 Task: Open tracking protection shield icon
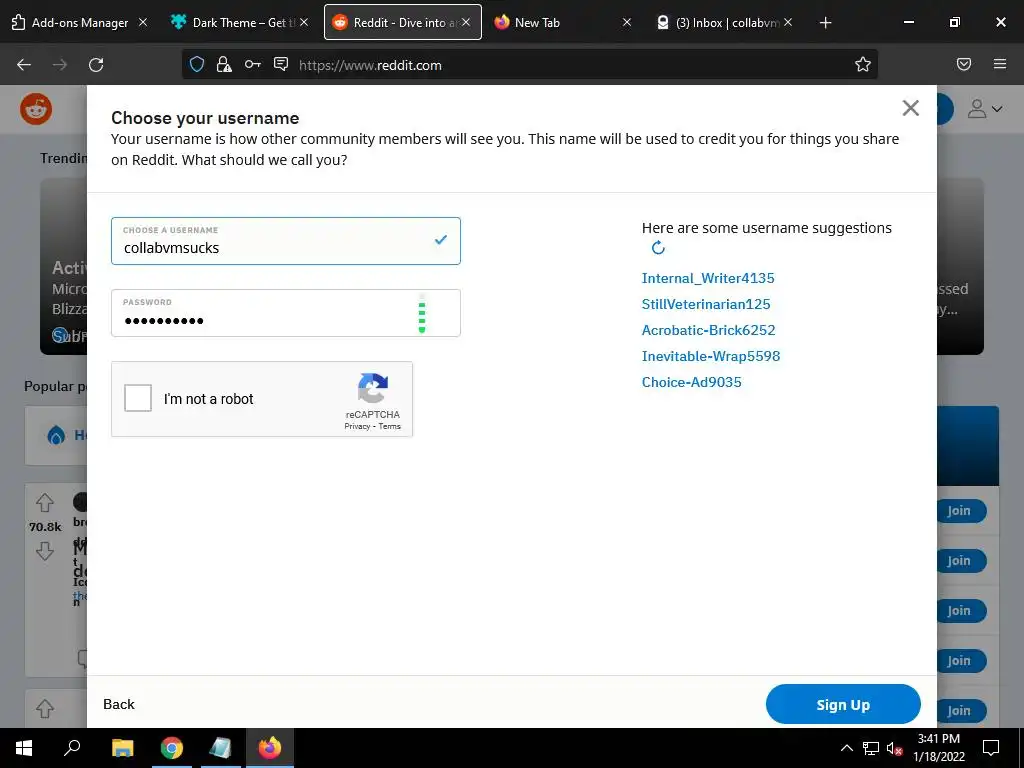197,64
